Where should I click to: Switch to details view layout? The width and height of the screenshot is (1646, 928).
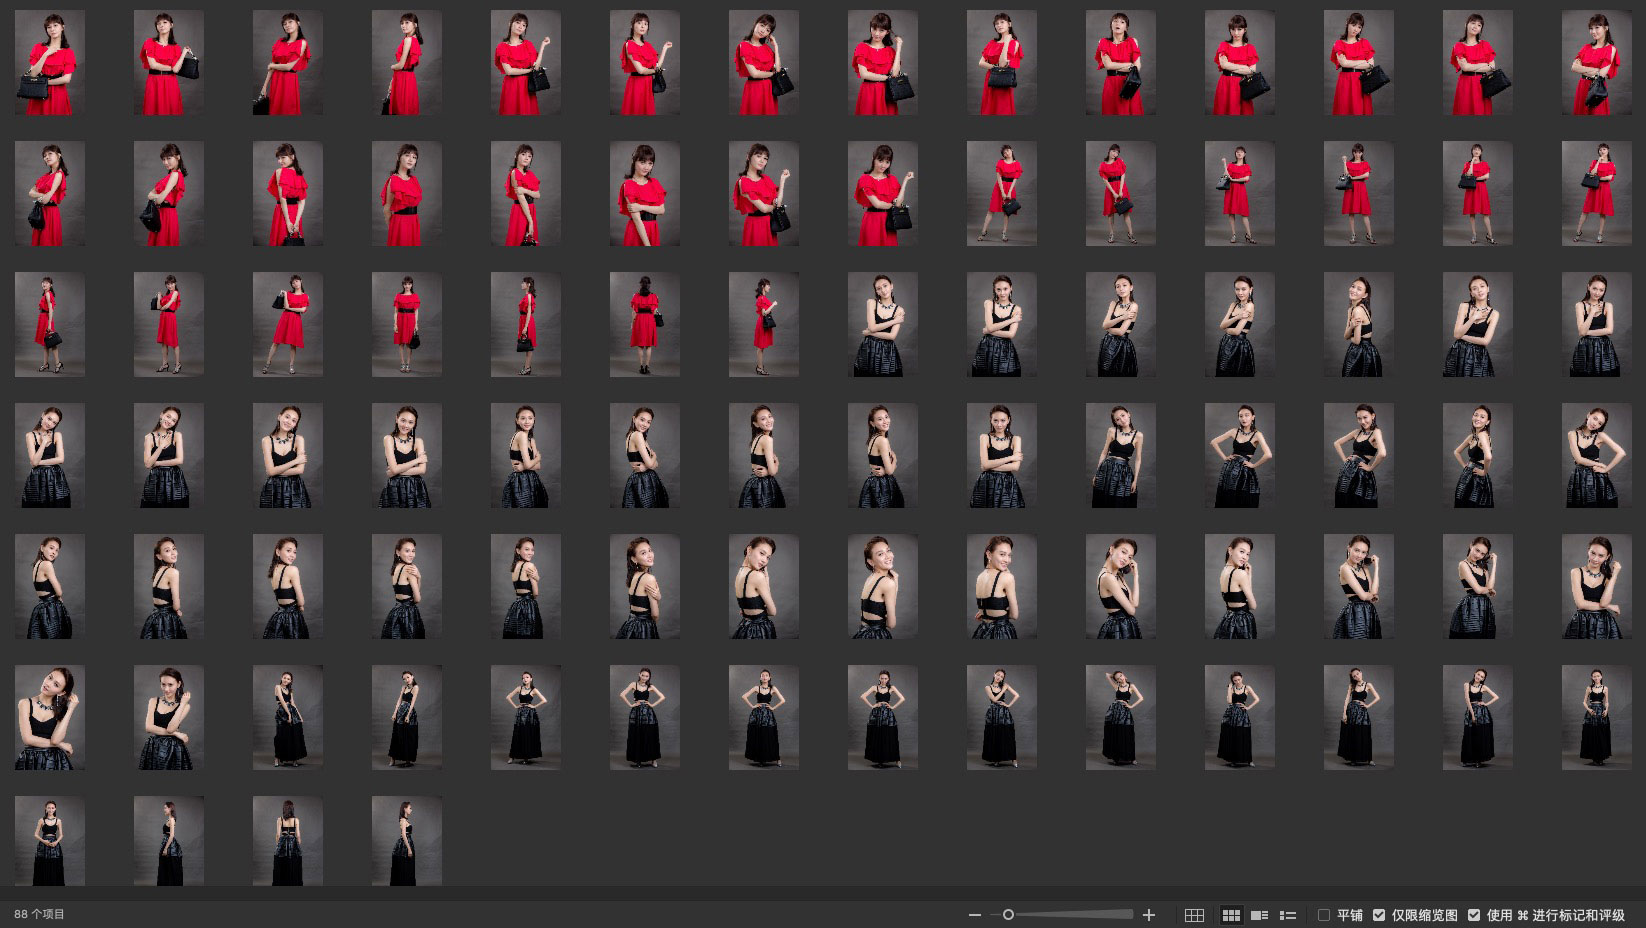point(1260,915)
